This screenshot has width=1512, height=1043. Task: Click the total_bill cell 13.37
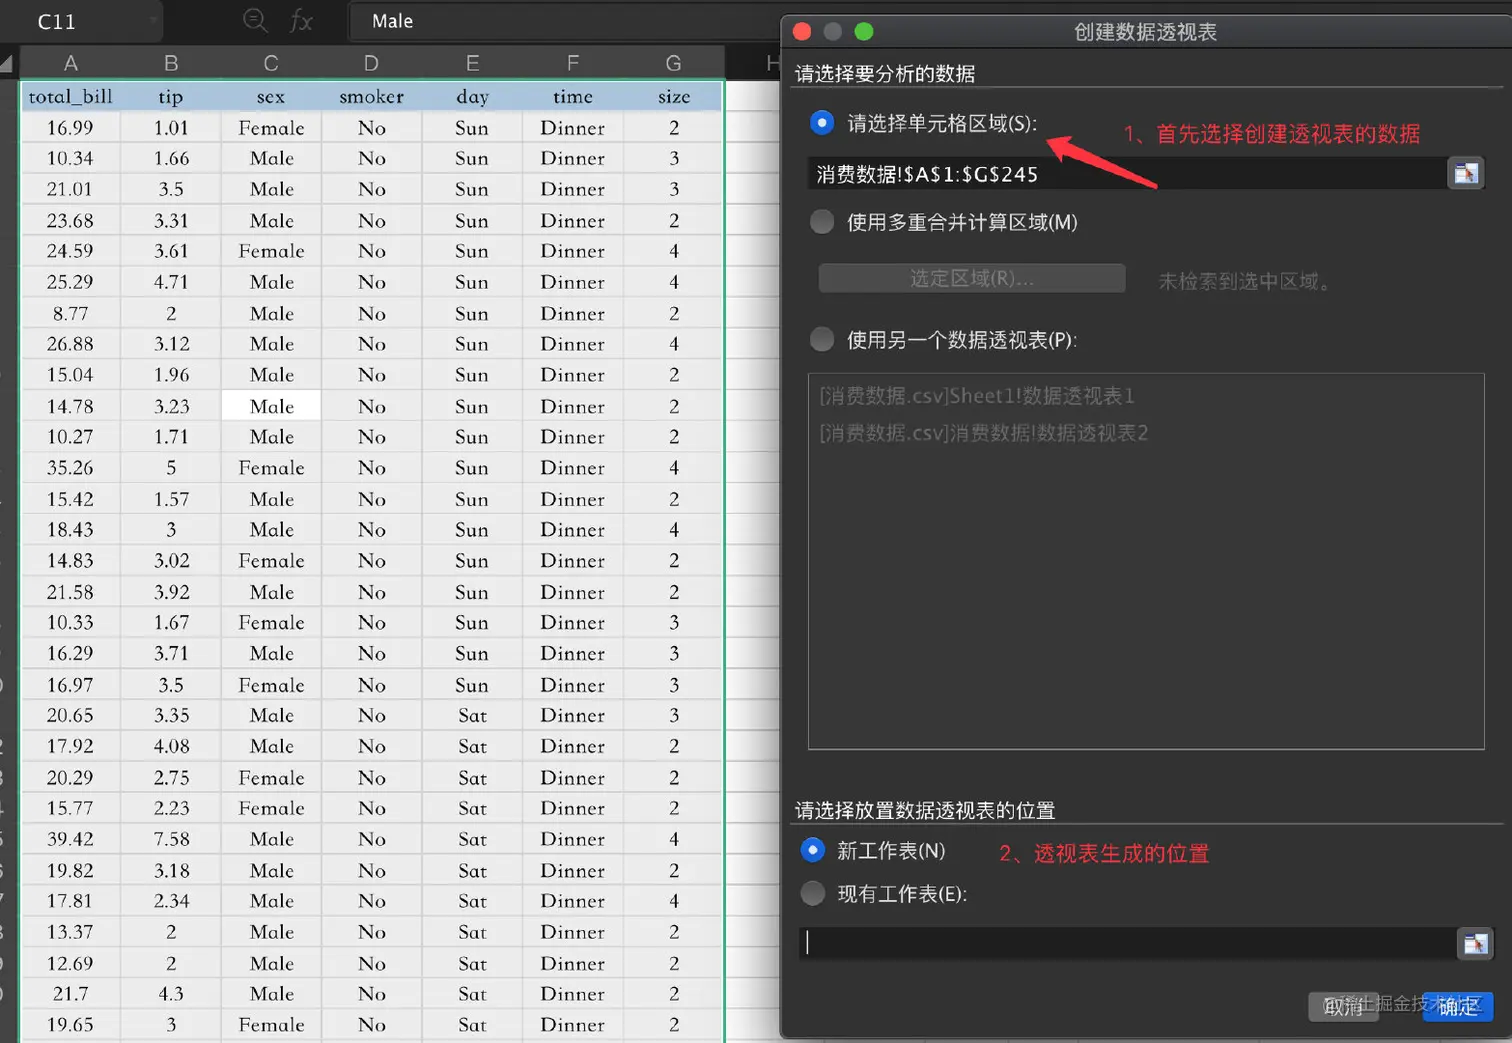click(71, 932)
